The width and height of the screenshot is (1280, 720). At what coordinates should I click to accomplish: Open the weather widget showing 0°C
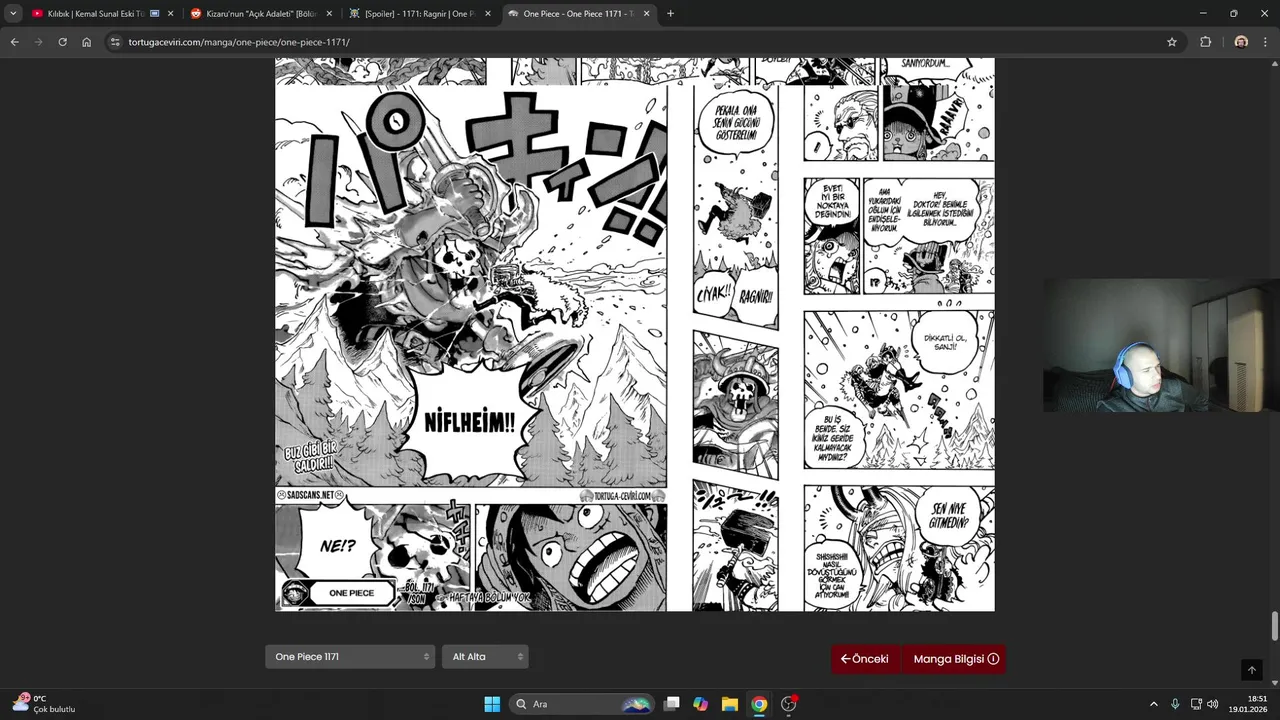[x=44, y=704]
